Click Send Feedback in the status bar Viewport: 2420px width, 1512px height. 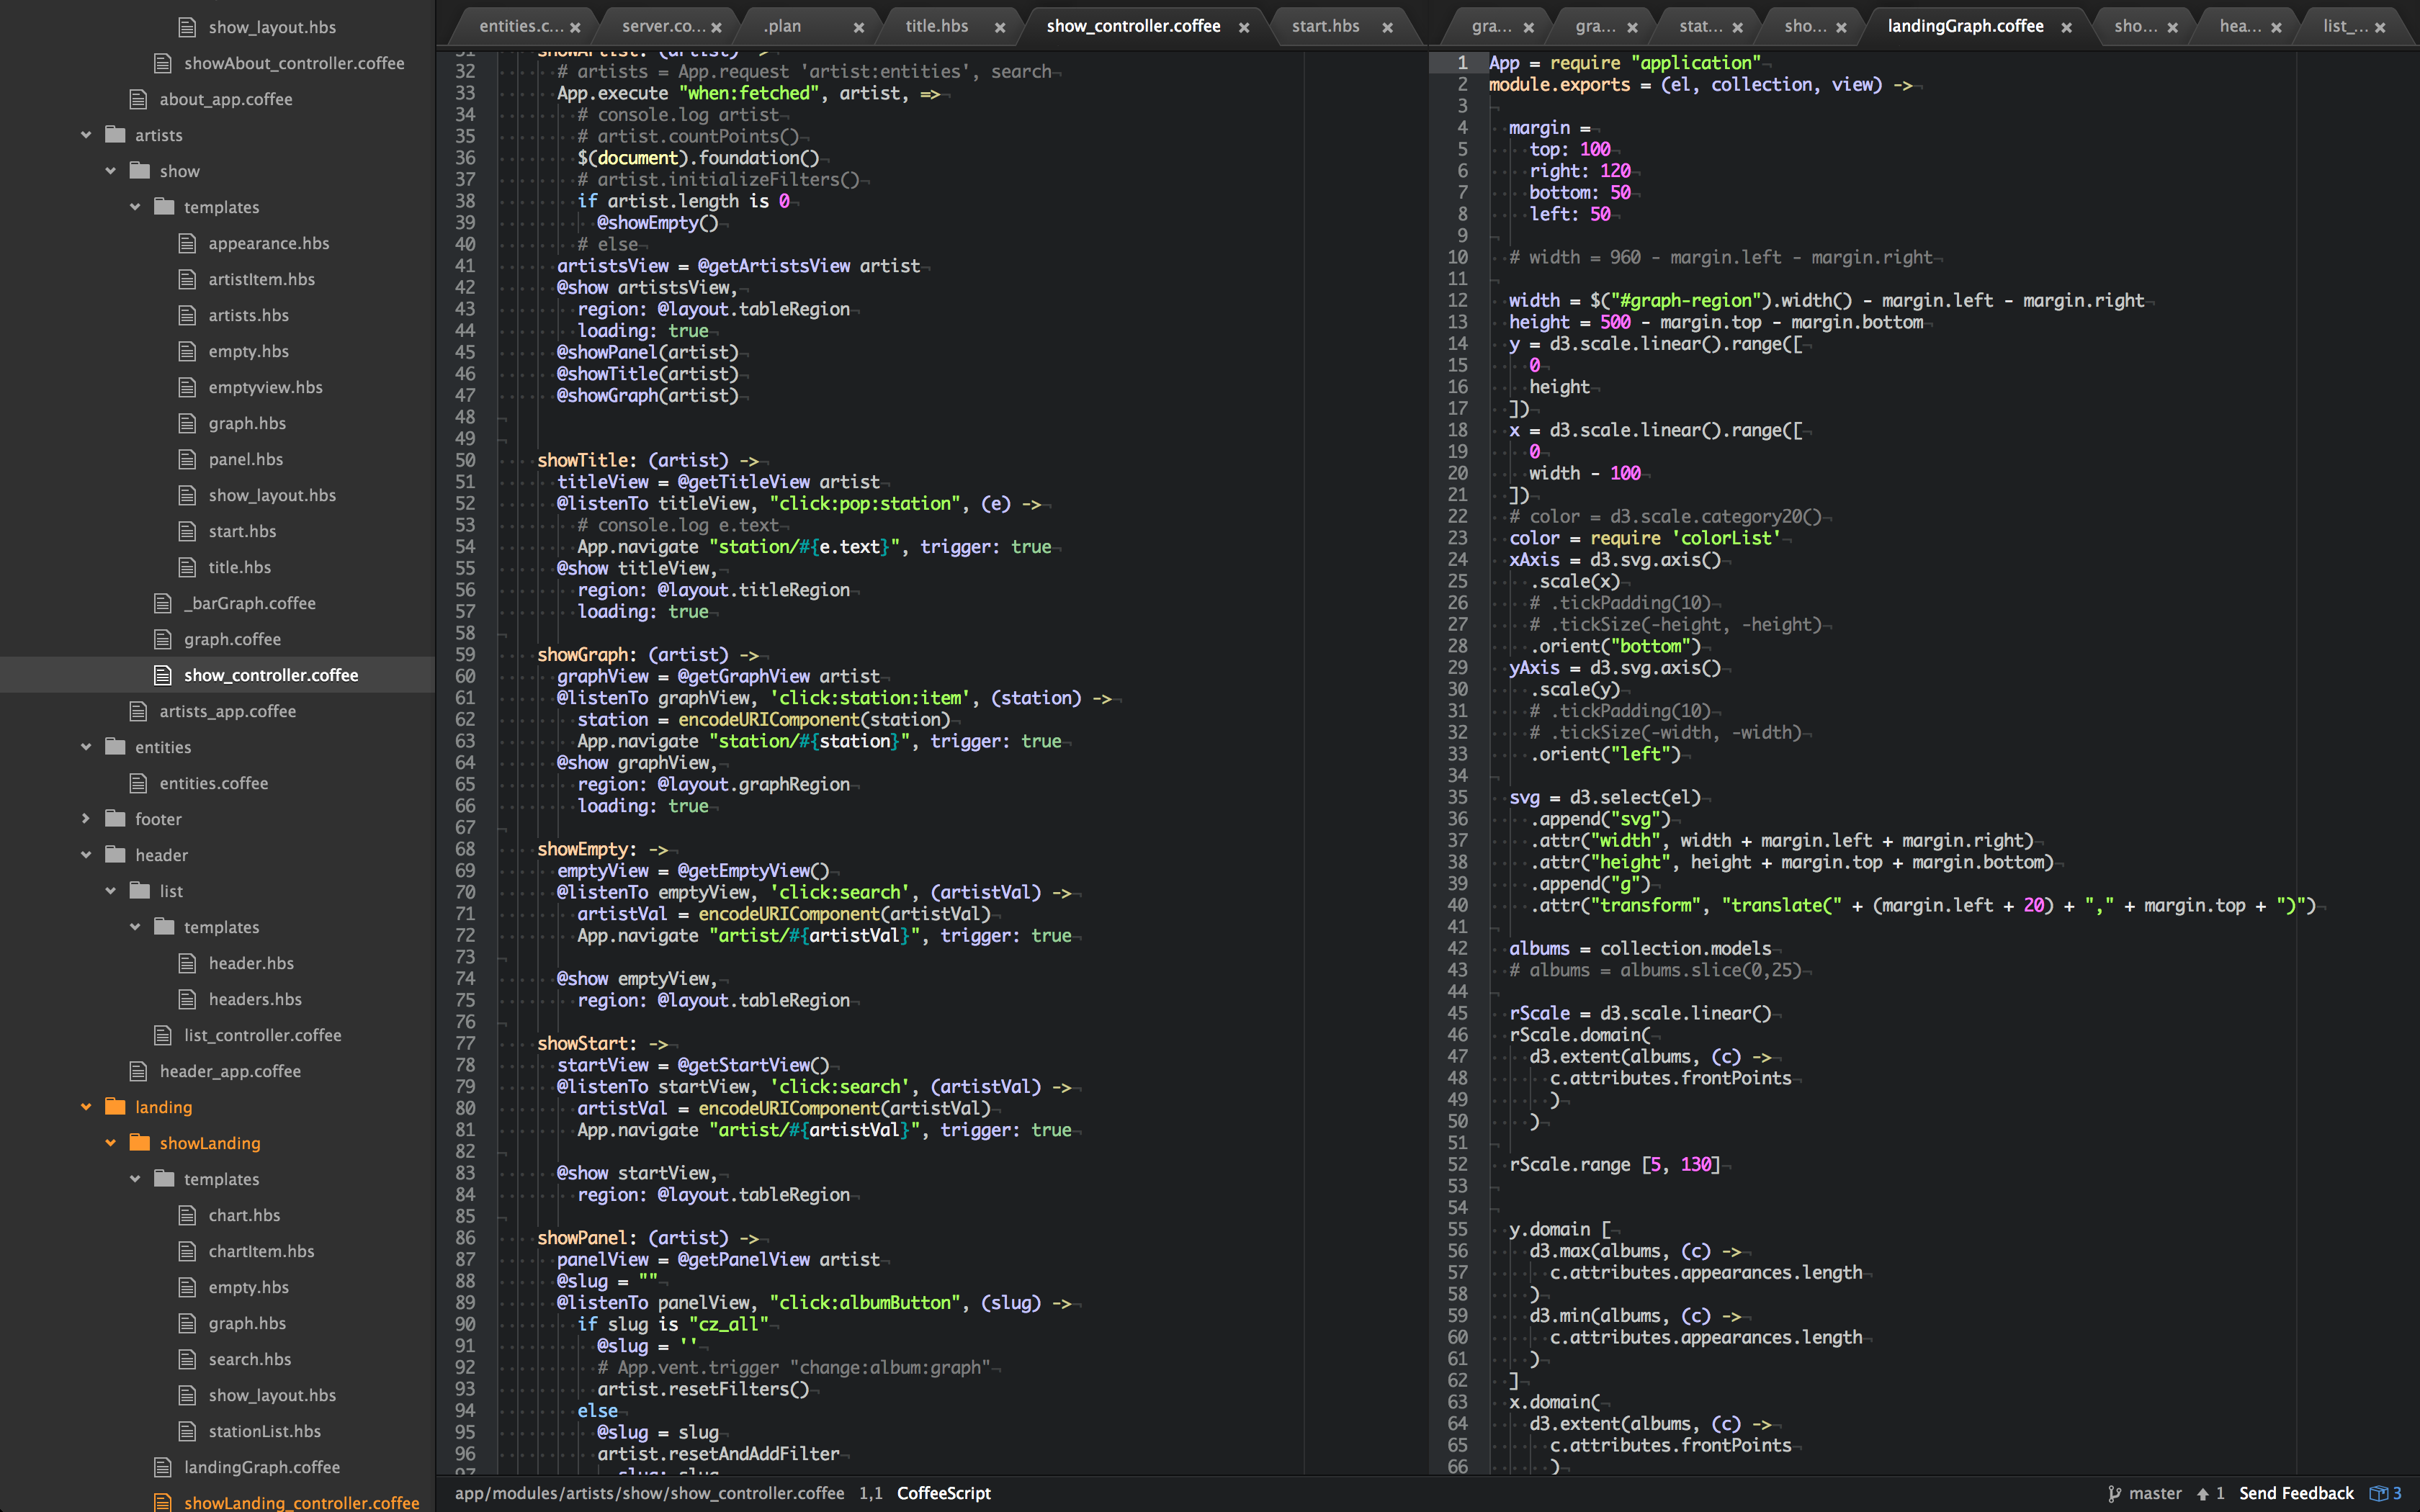click(x=2296, y=1493)
